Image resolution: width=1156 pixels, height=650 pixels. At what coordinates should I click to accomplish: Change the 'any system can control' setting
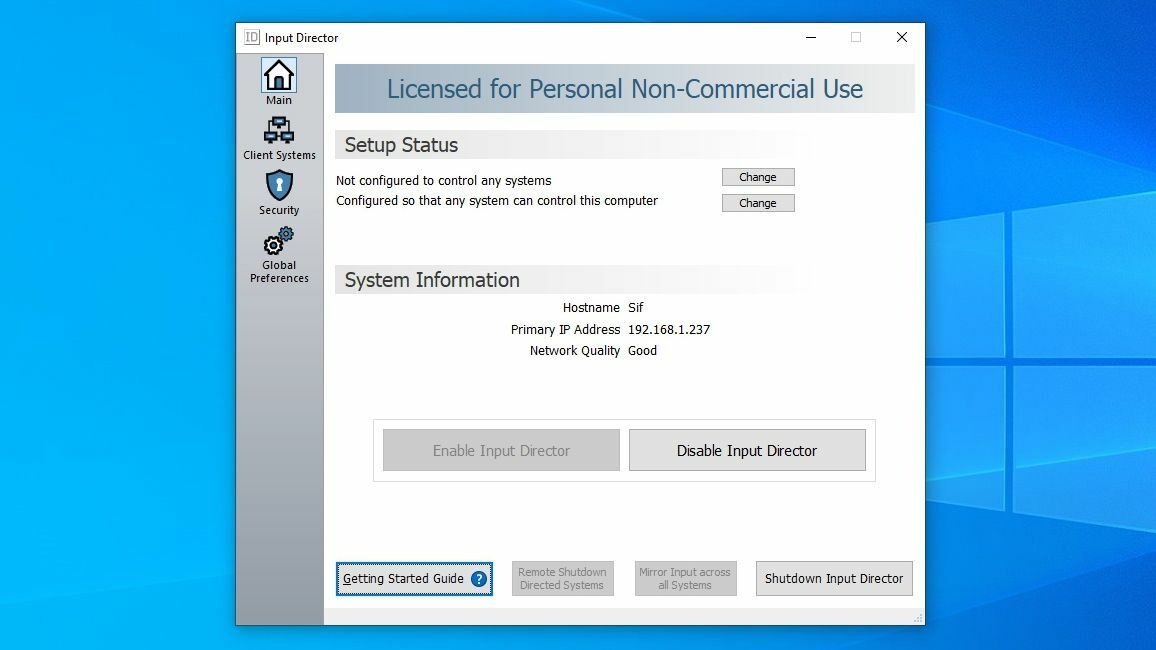757,203
